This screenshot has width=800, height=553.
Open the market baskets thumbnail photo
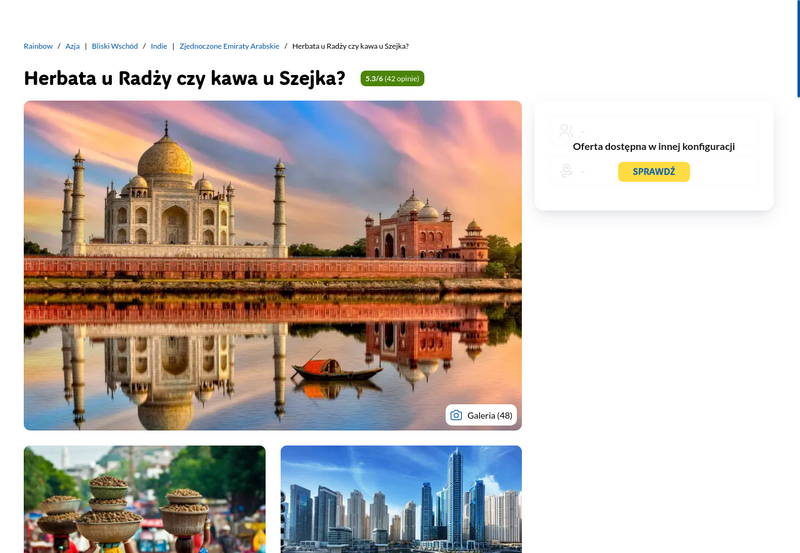tap(145, 499)
